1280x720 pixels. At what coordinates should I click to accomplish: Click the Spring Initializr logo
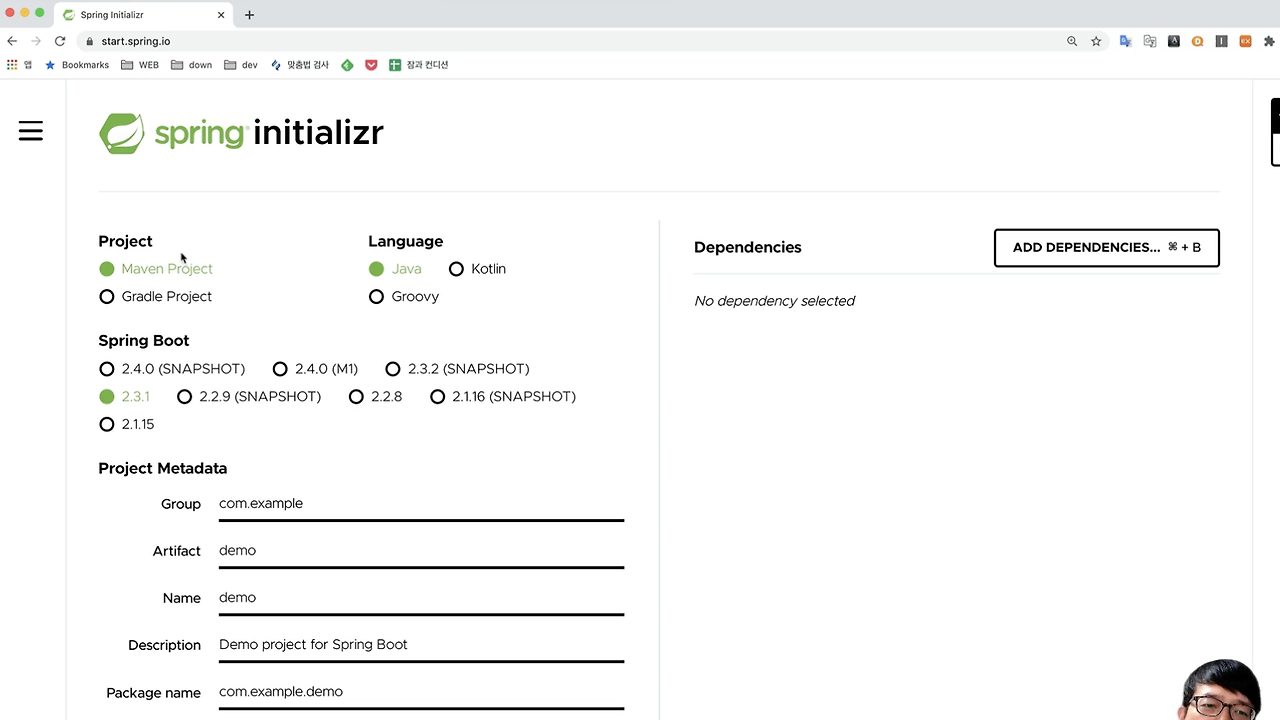(x=241, y=133)
